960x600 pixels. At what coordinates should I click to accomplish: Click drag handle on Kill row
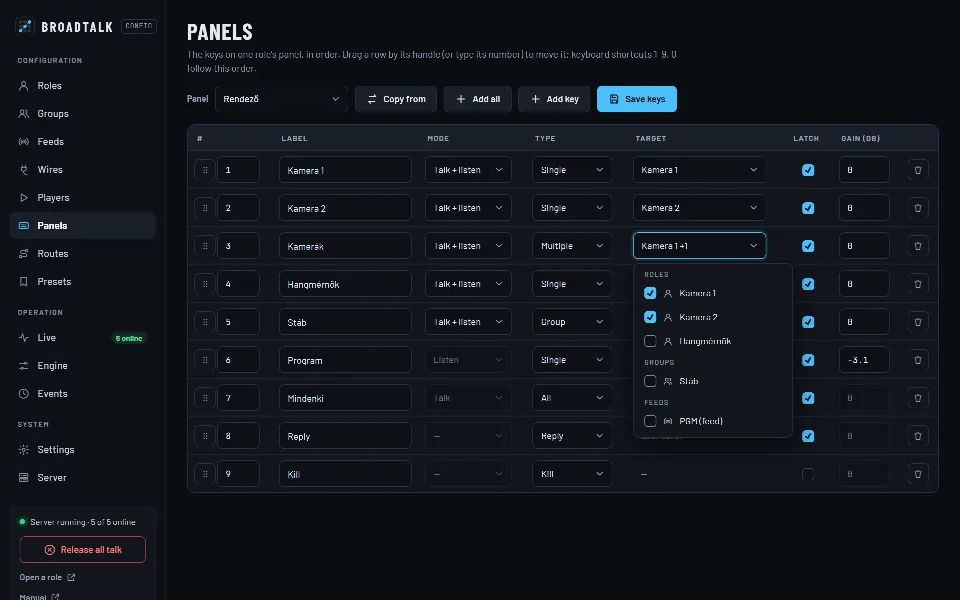[205, 474]
